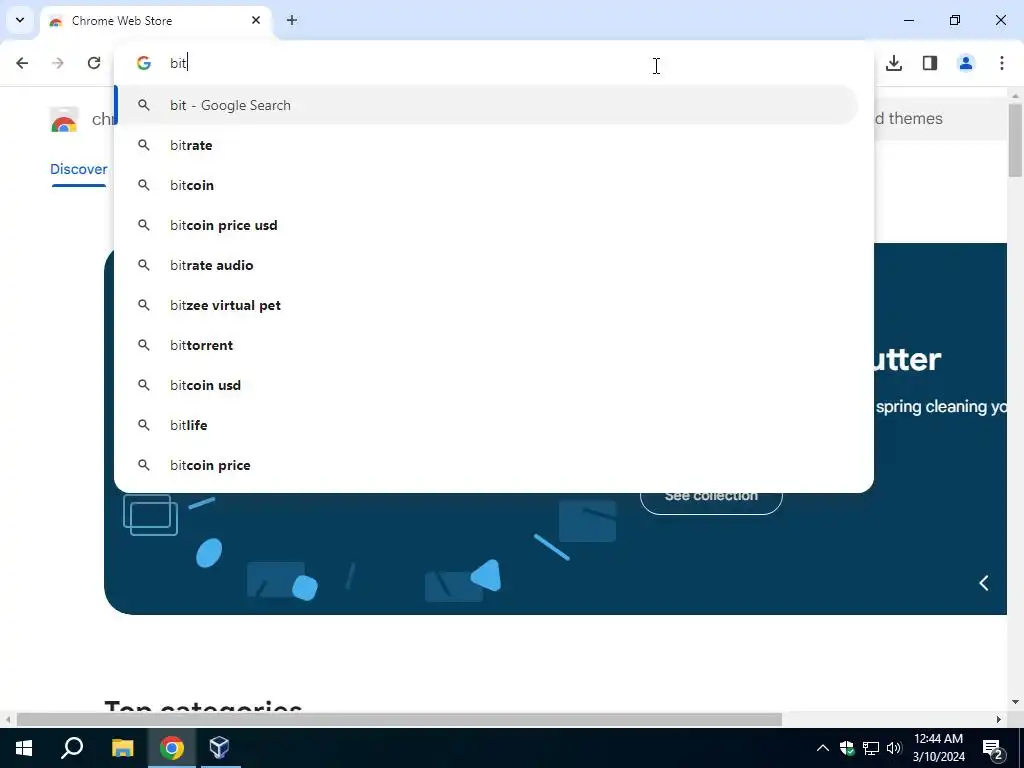Click search icon beside 'bittorrent'
1024x768 pixels.
pyautogui.click(x=144, y=345)
